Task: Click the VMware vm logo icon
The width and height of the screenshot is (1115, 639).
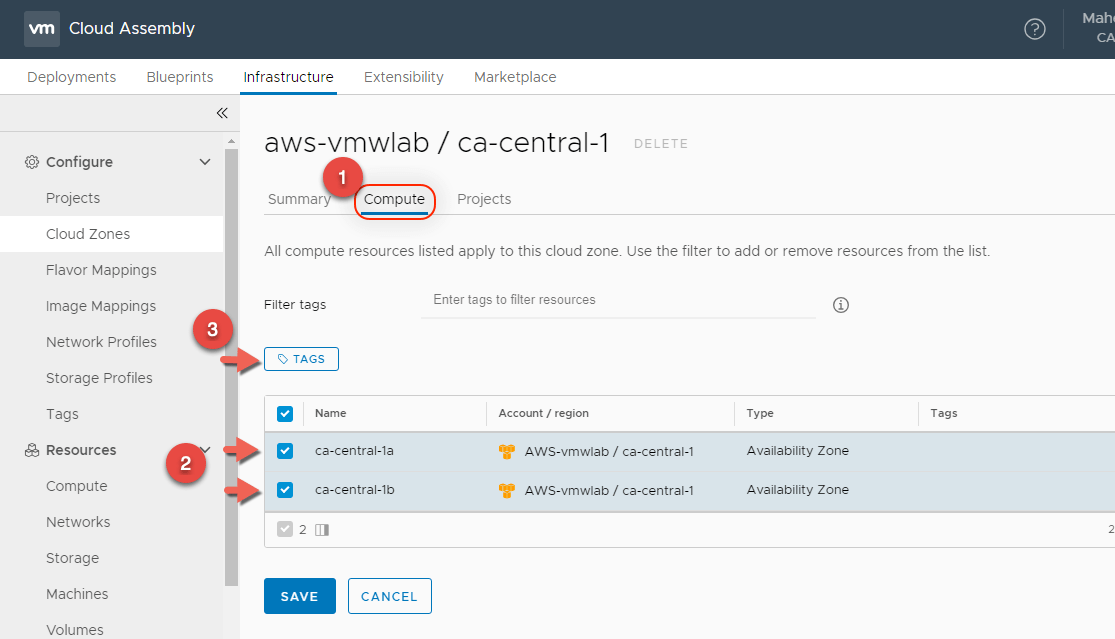Action: click(41, 29)
